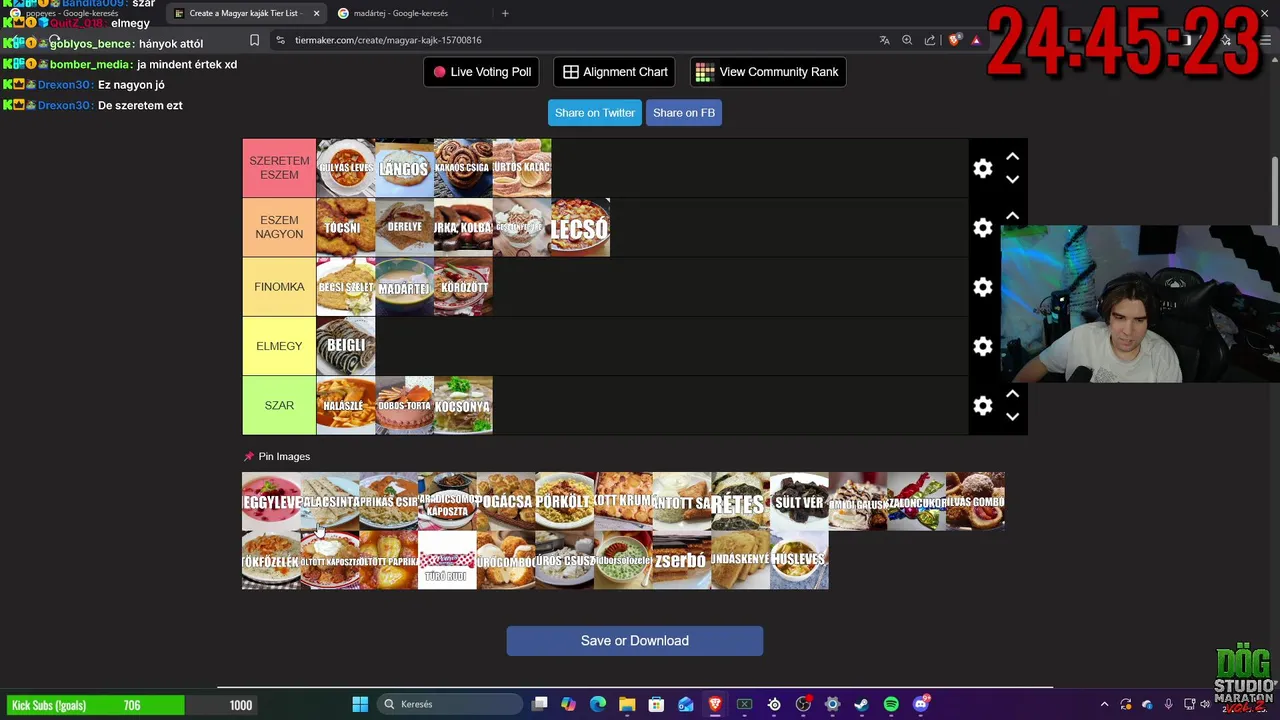The height and width of the screenshot is (720, 1280).
Task: Bookmark this page icon
Action: pos(254,40)
